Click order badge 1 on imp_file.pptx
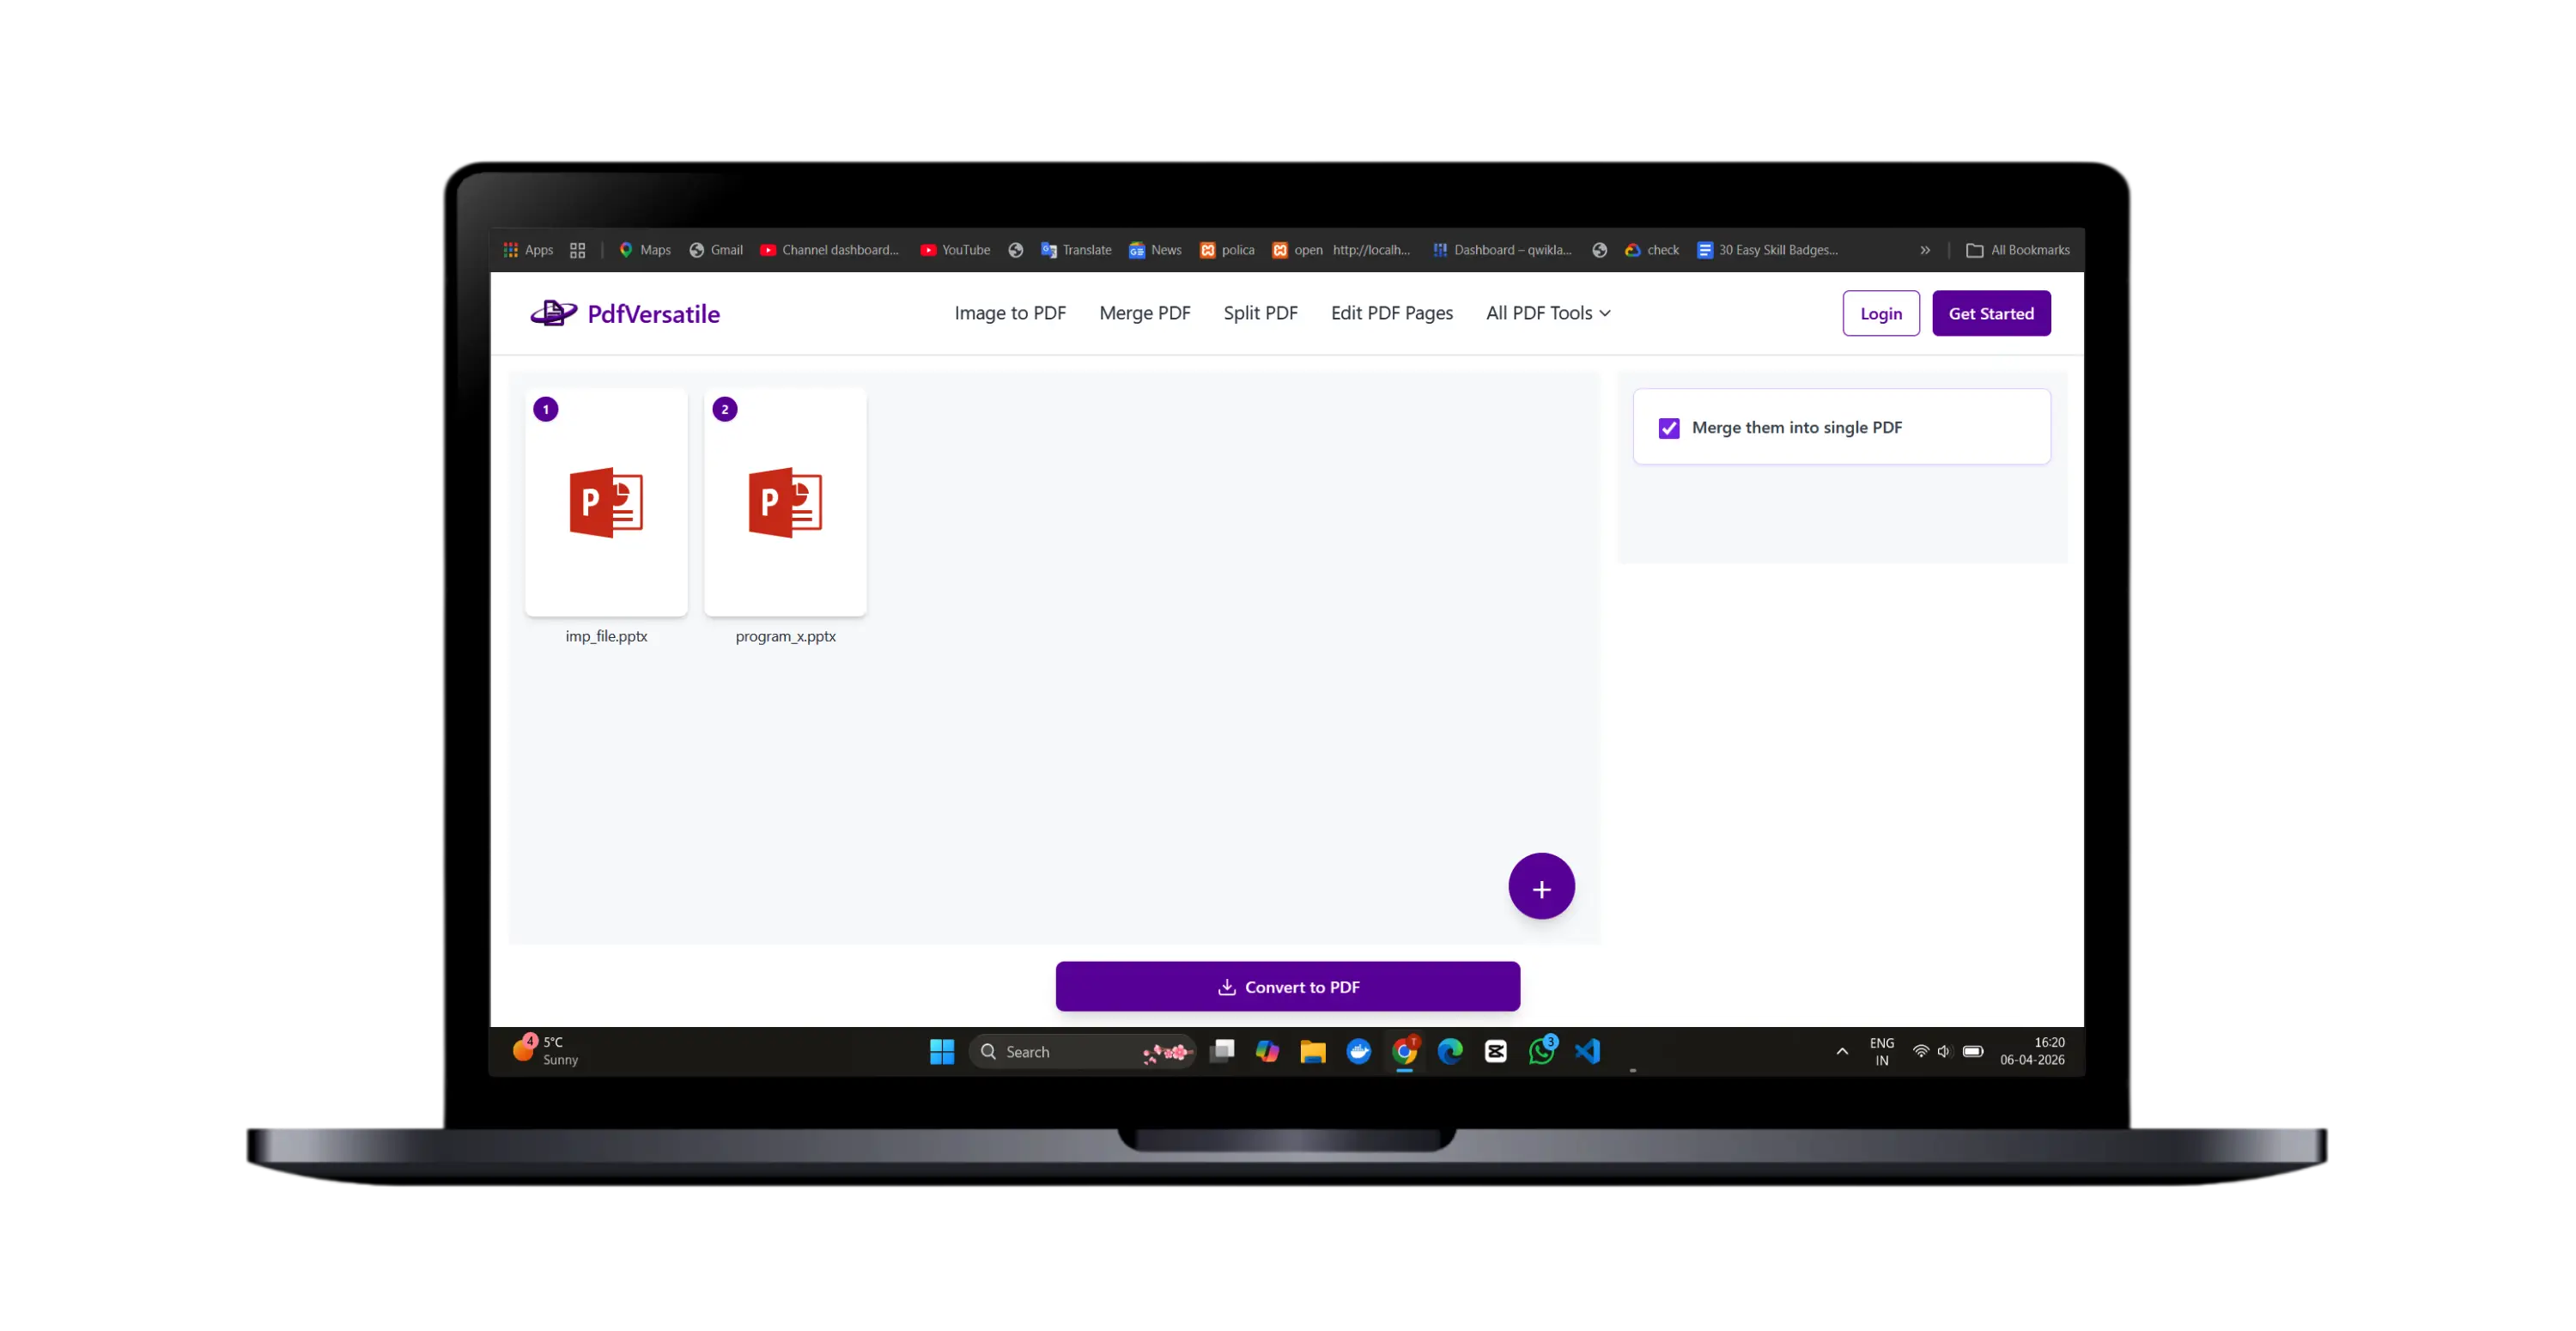The width and height of the screenshot is (2576, 1331). coord(545,409)
